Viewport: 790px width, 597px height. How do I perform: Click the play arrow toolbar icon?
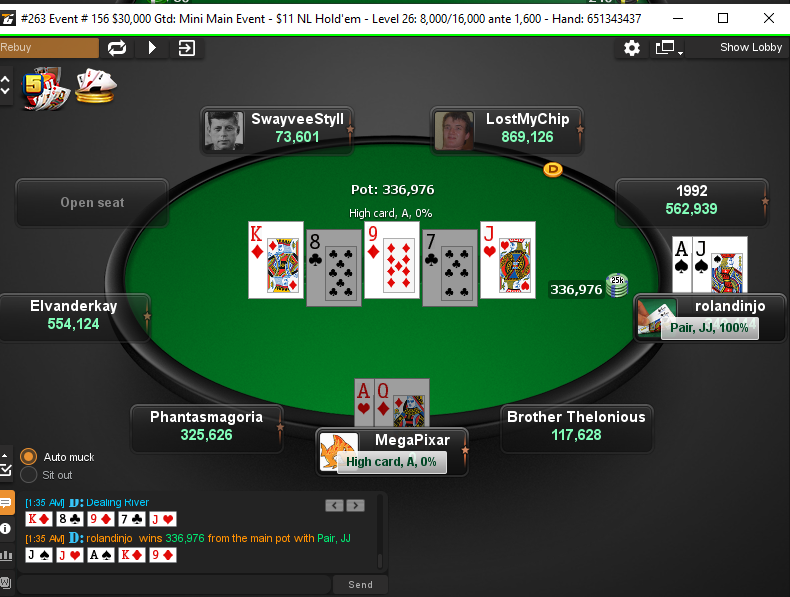point(152,48)
